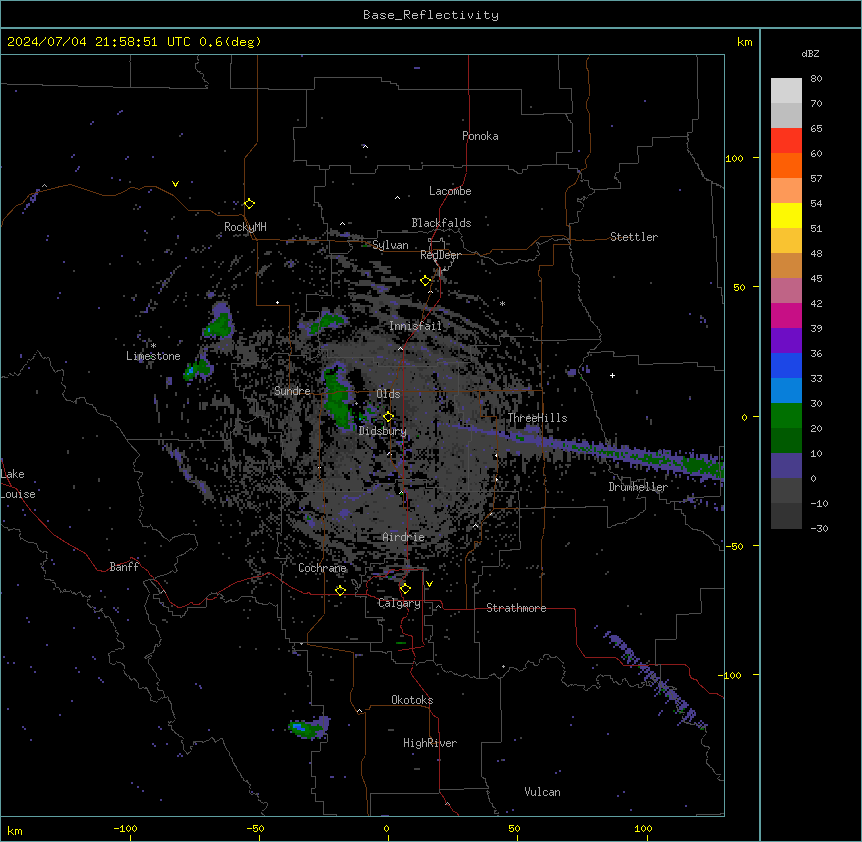Click the Innisfail city label
Image resolution: width=862 pixels, height=842 pixels.
coord(415,326)
